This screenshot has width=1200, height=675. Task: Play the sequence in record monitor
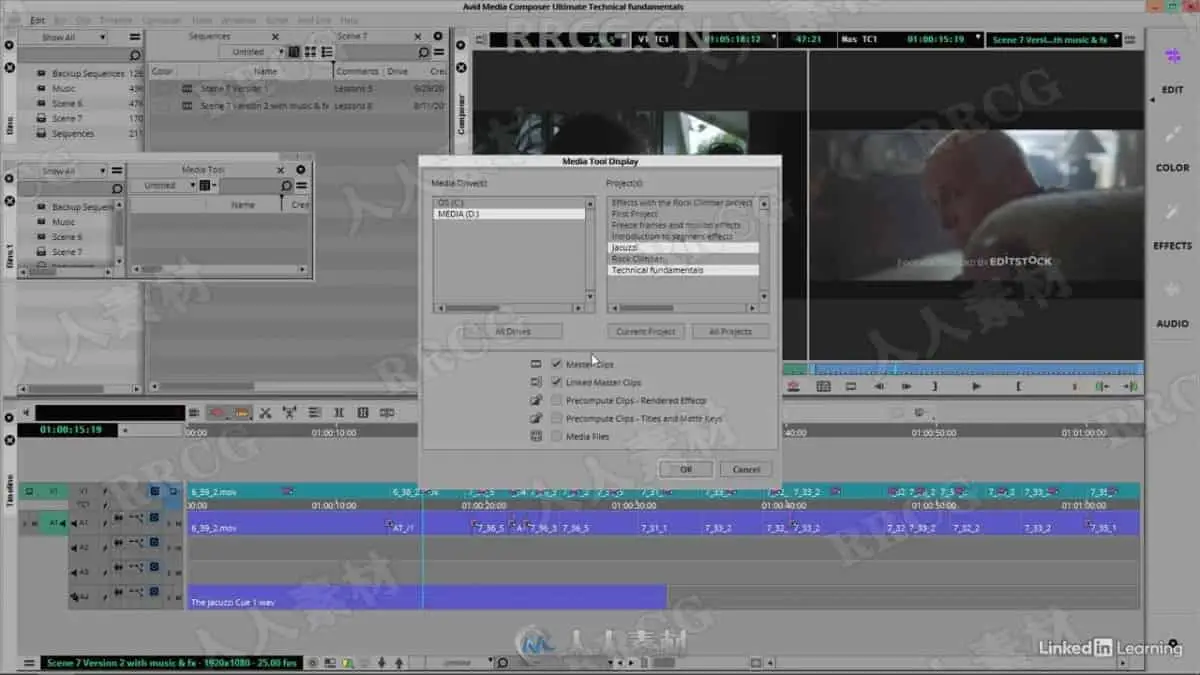click(976, 386)
